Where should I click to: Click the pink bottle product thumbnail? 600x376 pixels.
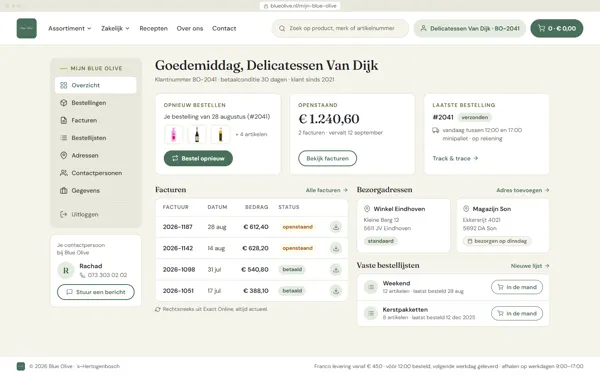click(x=173, y=135)
